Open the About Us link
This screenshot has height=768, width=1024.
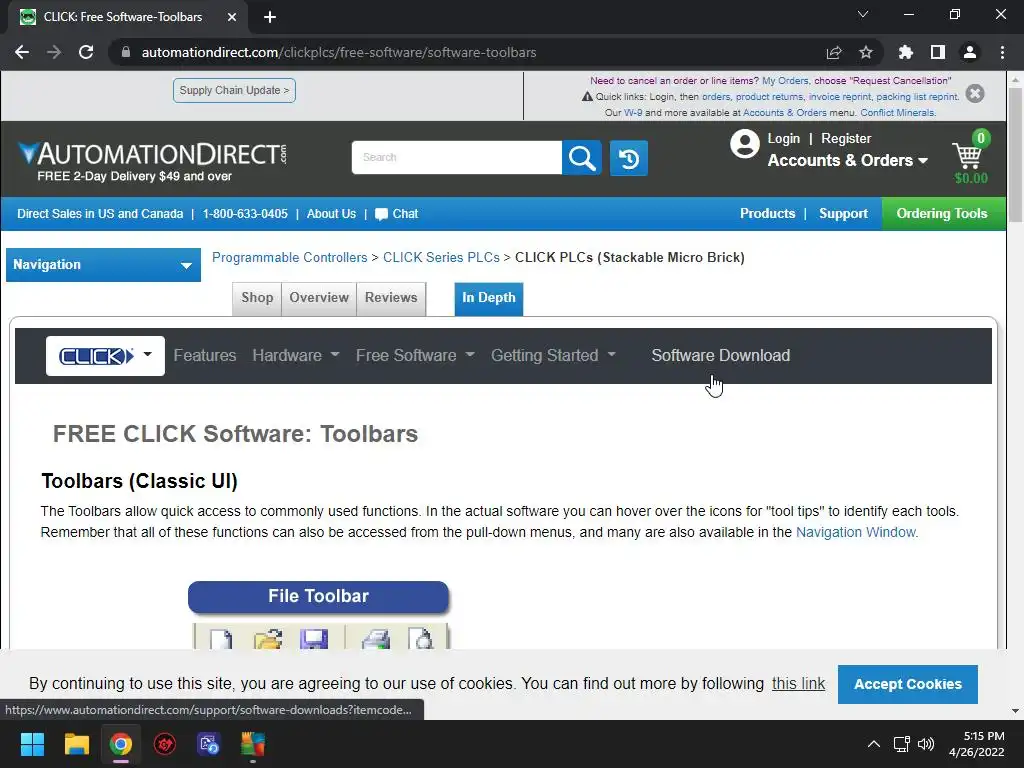coord(331,214)
